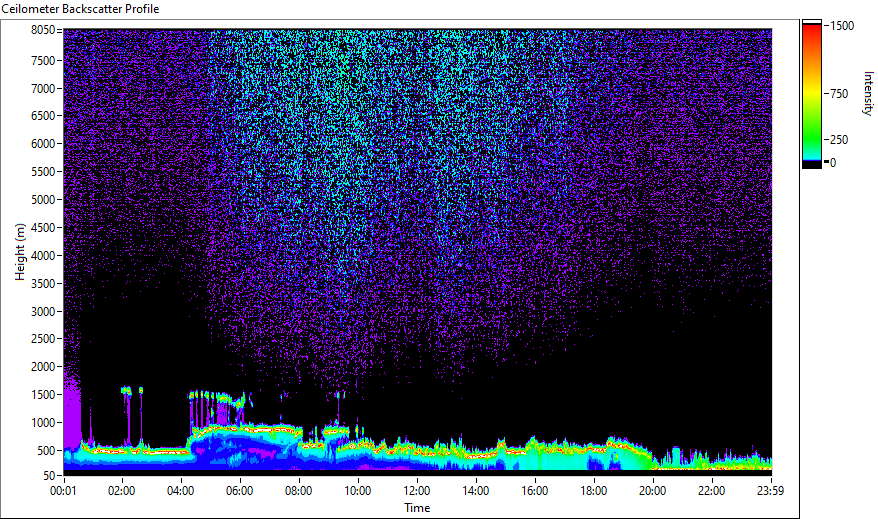Screen dimensions: 878x519
Task: Select the 6000 height axis value
Action: click(x=43, y=144)
